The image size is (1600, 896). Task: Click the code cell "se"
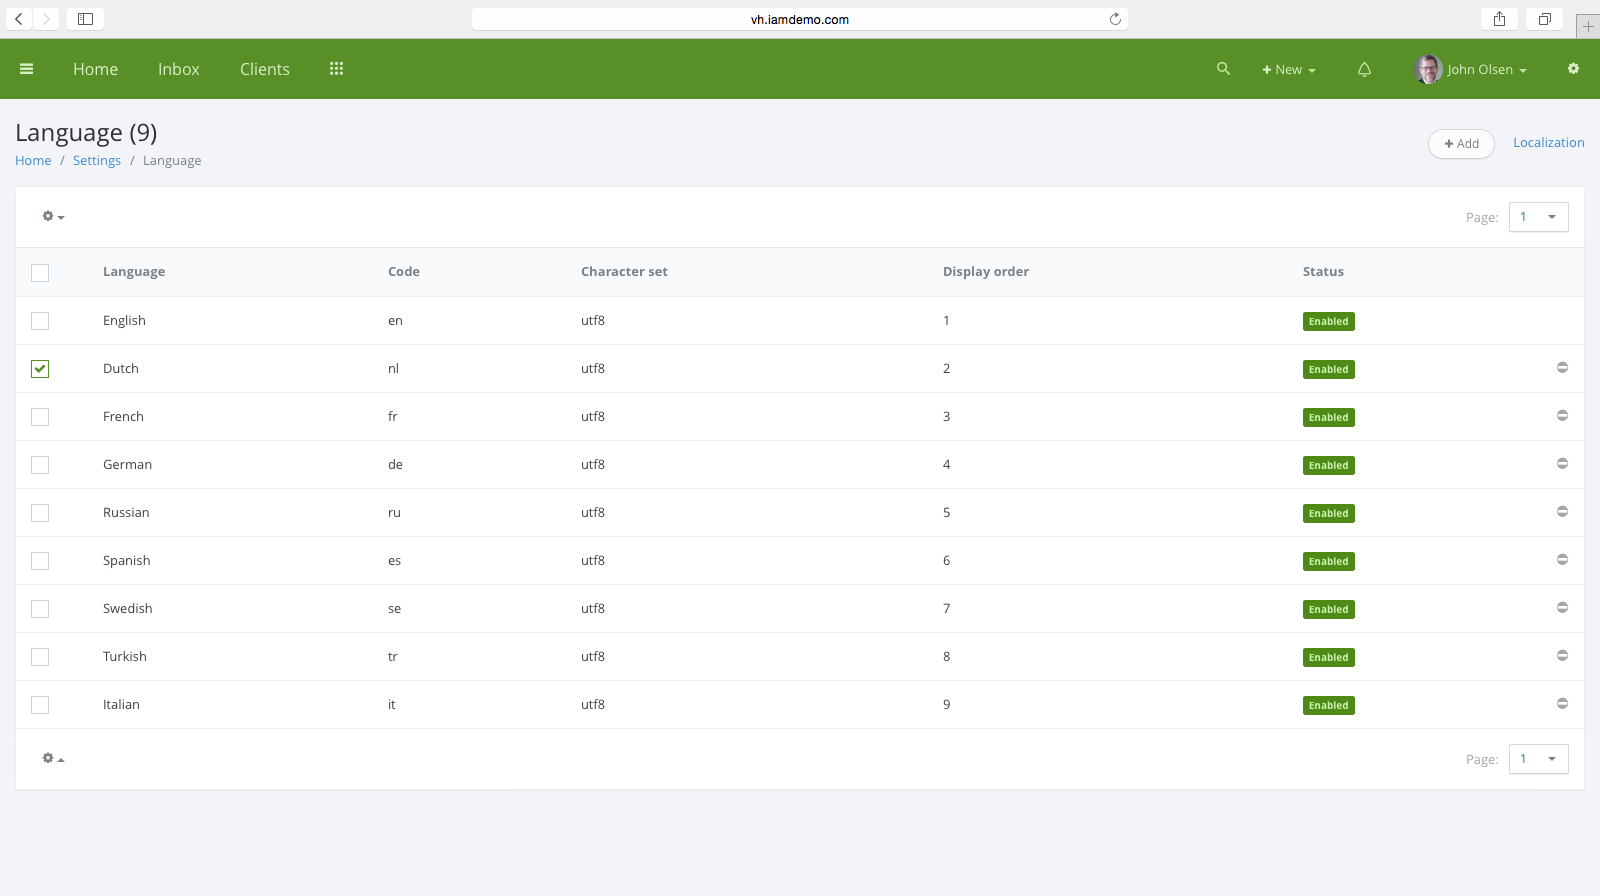pos(394,608)
